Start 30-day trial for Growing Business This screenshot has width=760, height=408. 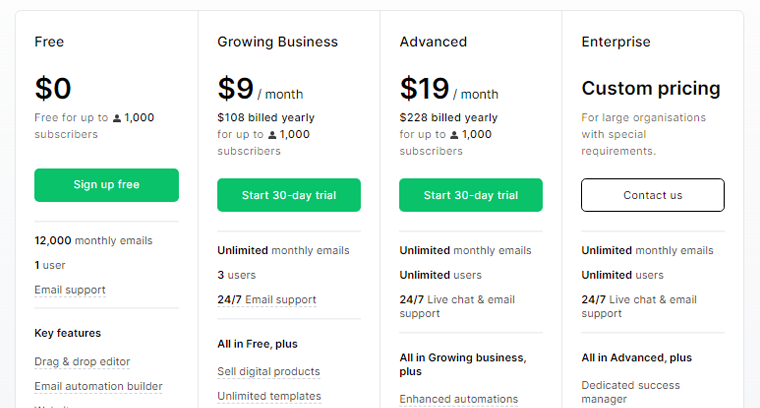point(289,195)
